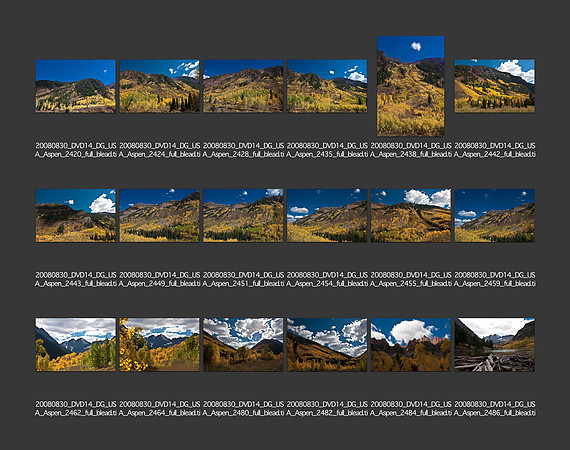
Task: Click filename label ending Aspen_2420_full_bleed
Action: pos(76,150)
